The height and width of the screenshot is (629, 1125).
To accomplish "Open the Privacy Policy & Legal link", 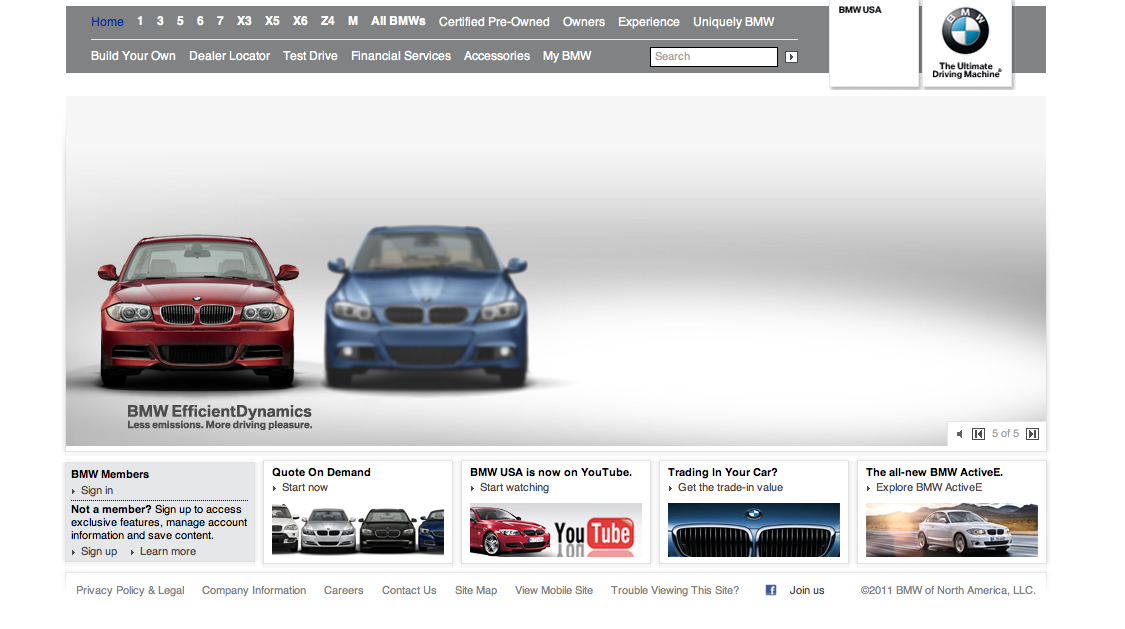I will coord(130,590).
